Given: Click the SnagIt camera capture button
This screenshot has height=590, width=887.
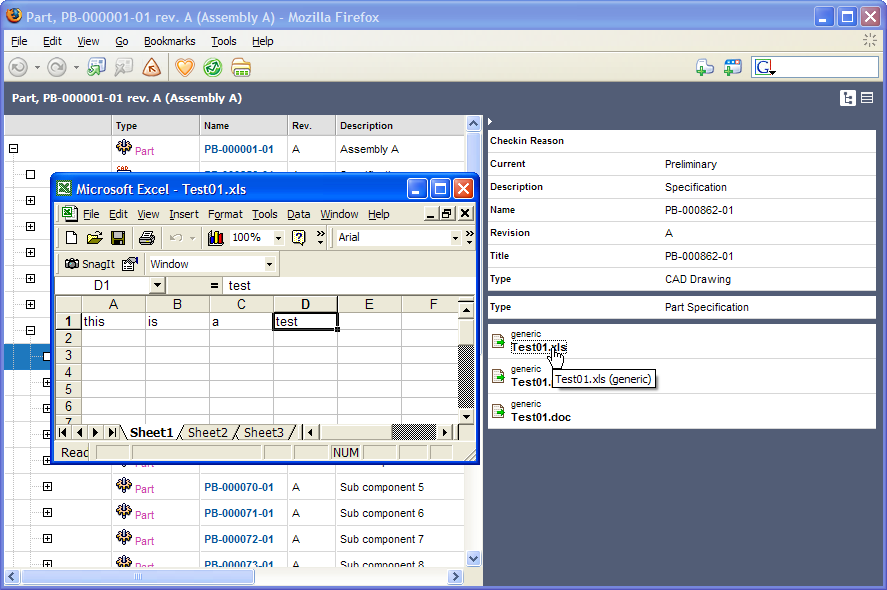Looking at the screenshot, I should coord(89,264).
